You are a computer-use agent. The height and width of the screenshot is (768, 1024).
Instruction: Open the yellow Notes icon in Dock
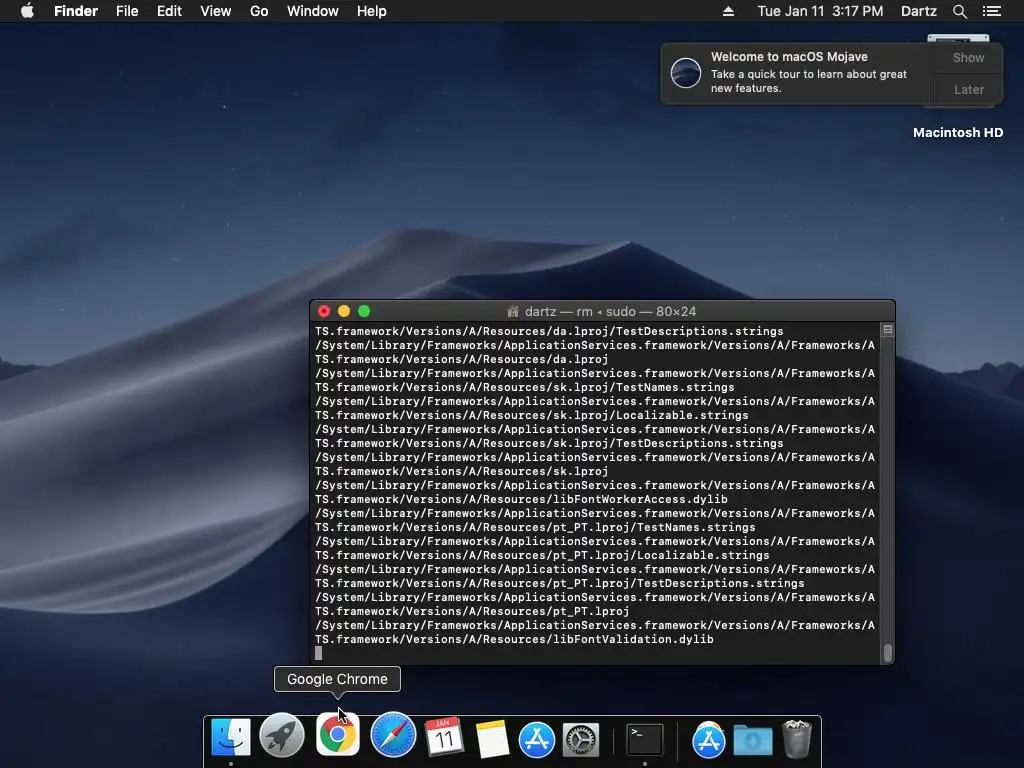click(492, 739)
